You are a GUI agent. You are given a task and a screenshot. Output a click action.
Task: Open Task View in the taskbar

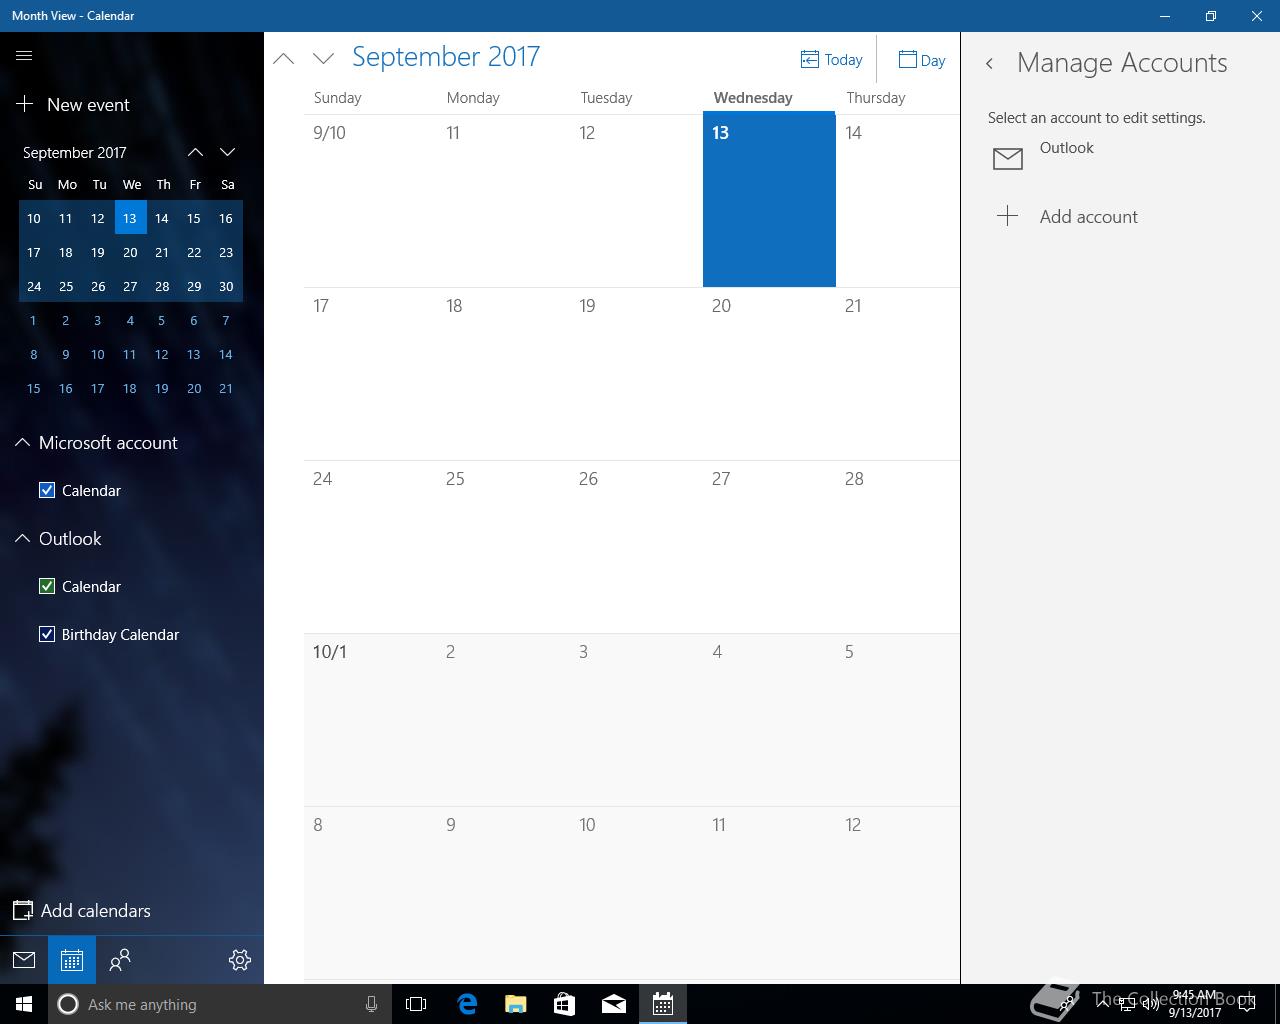[x=416, y=1004]
